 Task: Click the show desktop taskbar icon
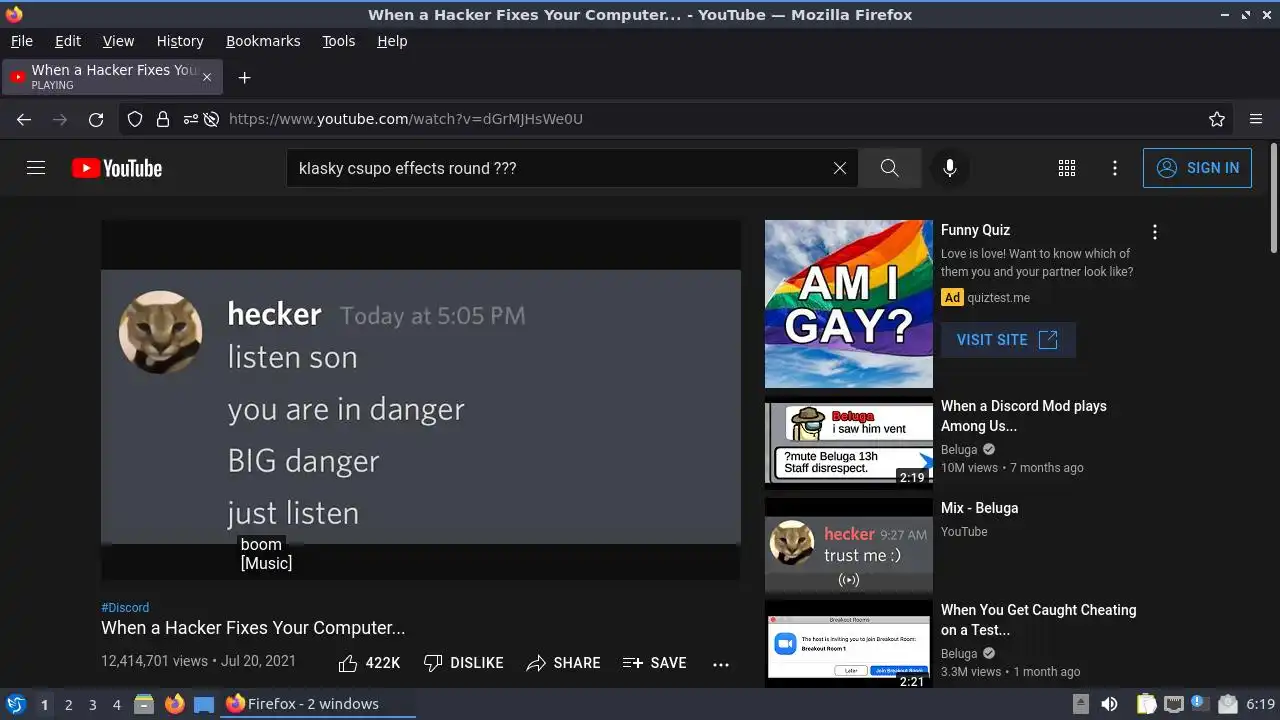click(204, 704)
